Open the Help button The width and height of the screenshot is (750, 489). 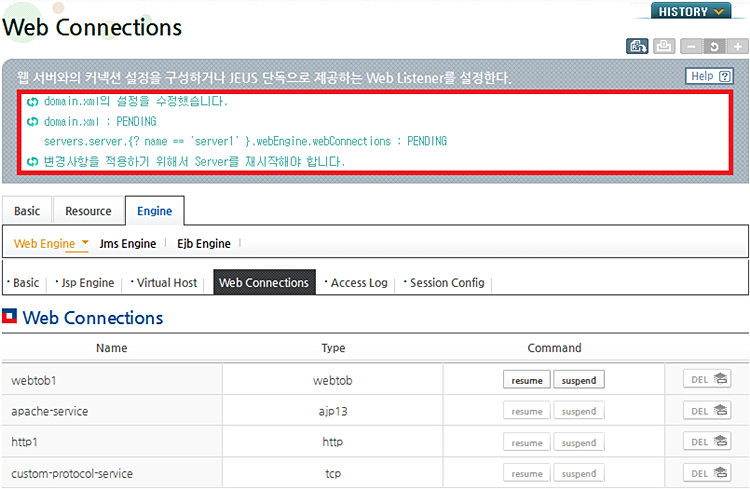(710, 76)
